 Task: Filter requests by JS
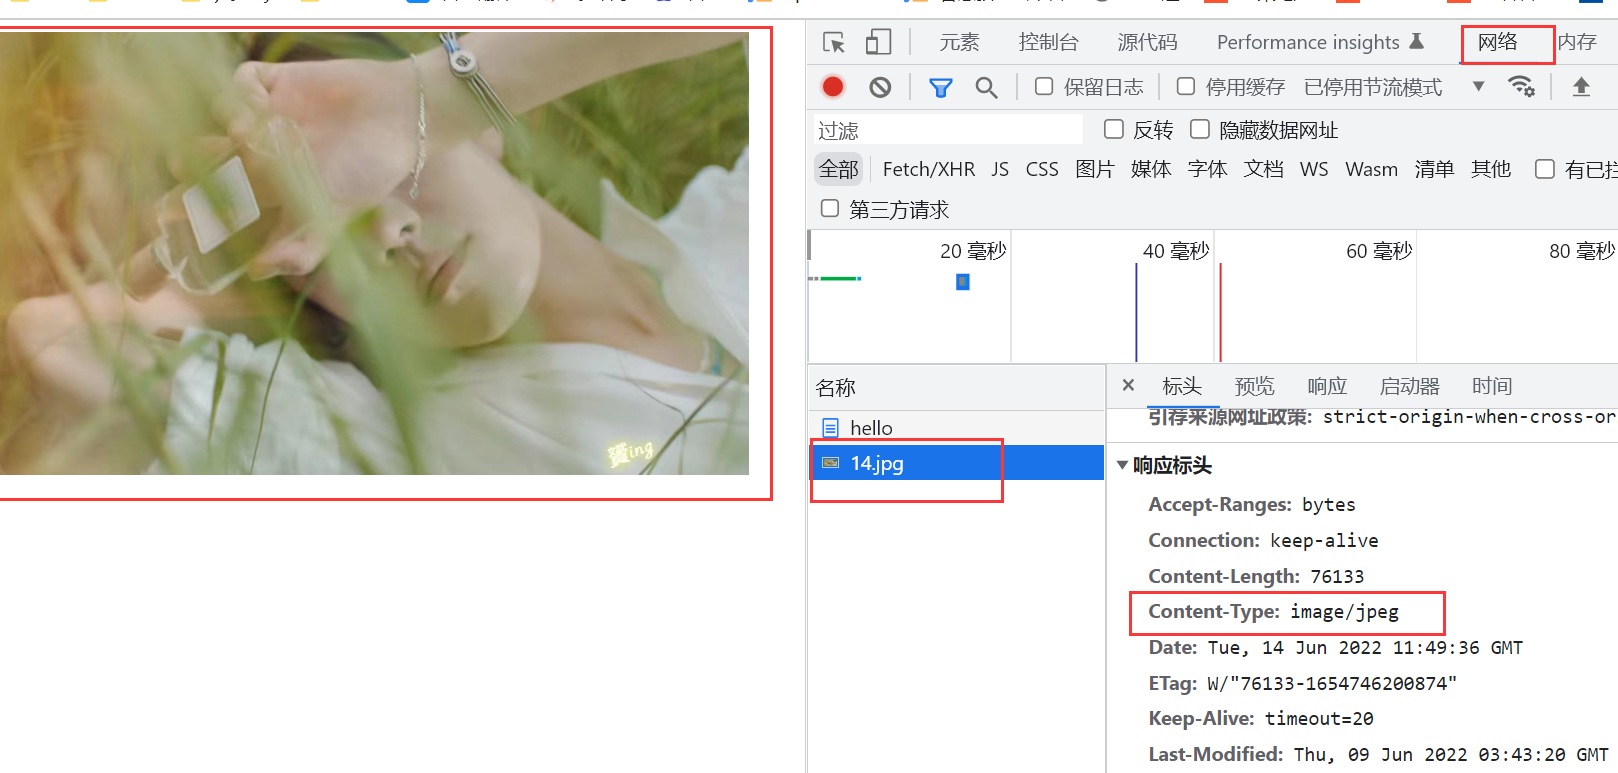click(1000, 169)
